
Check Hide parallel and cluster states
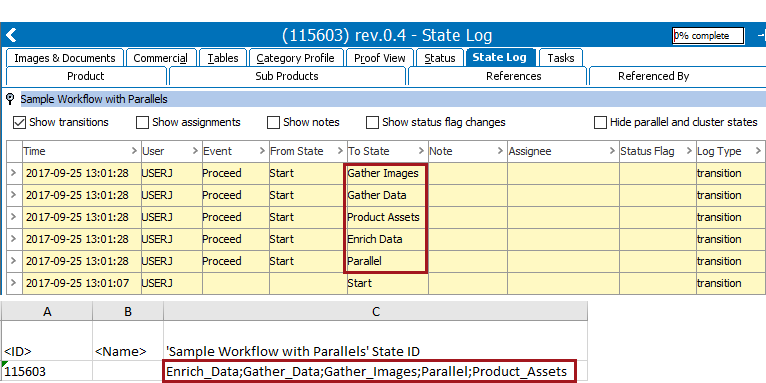(600, 122)
